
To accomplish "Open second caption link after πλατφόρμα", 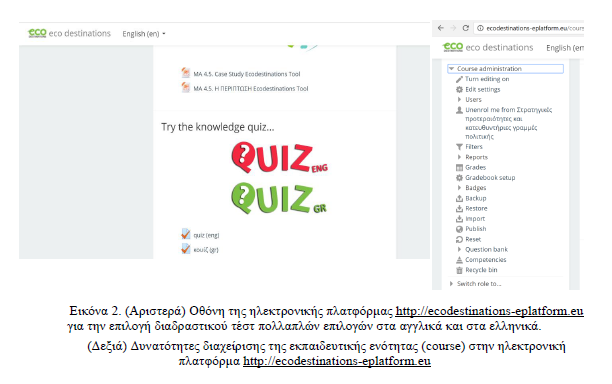I will [337, 361].
